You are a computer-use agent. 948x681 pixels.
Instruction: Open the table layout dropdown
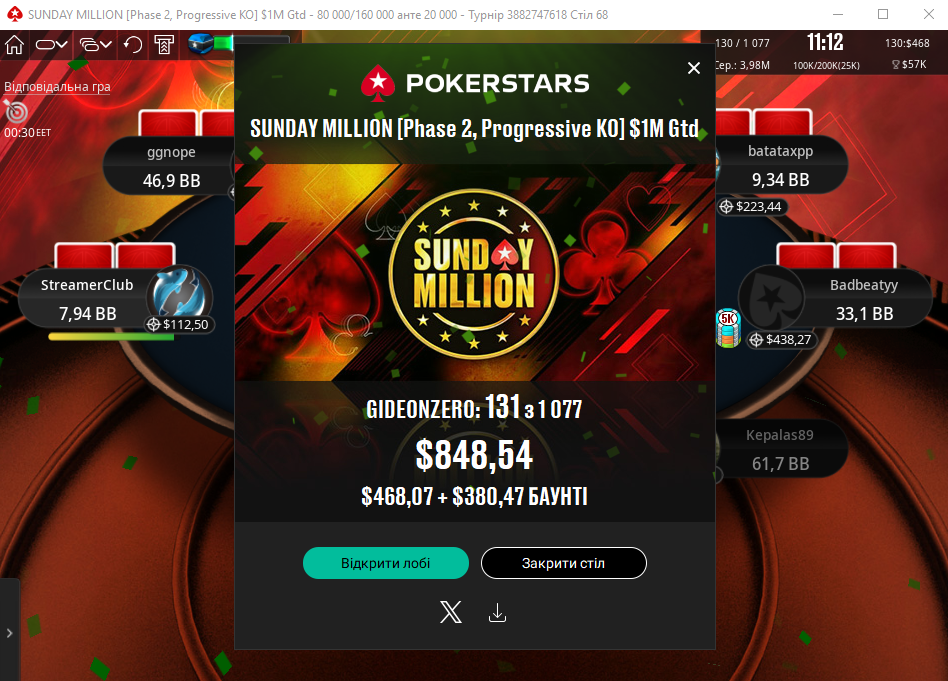coord(51,45)
